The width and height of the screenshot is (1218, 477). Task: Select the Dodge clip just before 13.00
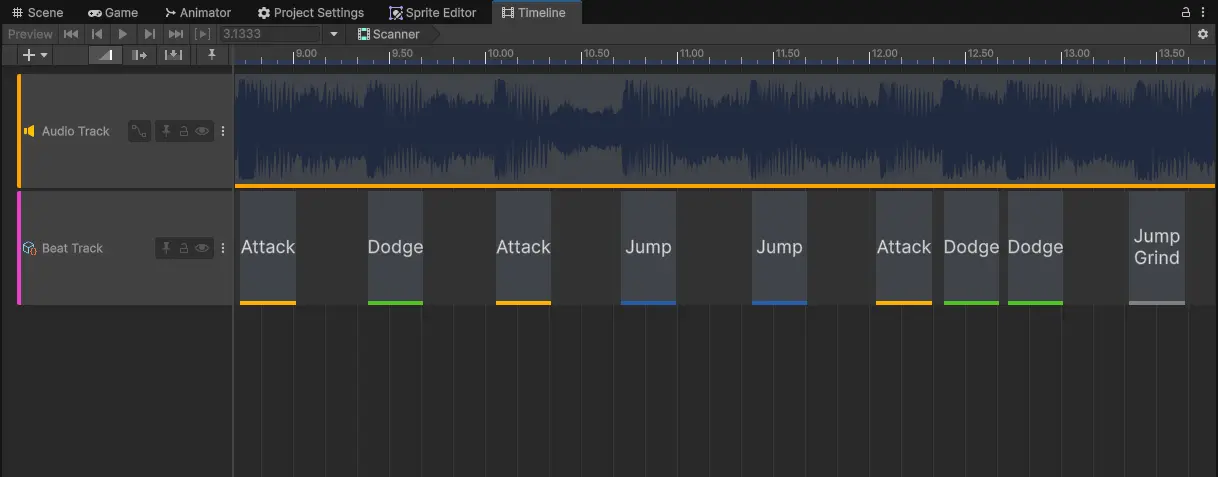(x=1035, y=248)
